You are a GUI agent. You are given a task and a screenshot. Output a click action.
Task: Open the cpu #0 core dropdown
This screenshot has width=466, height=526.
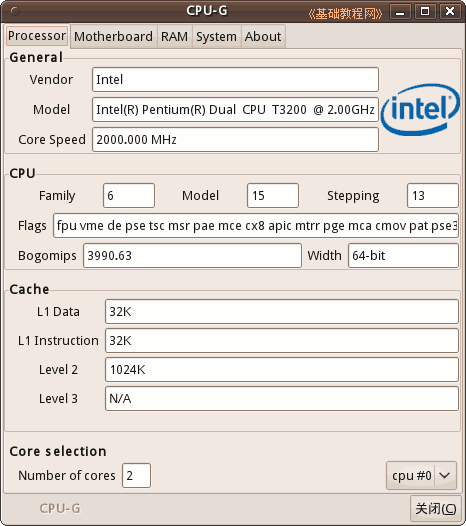coord(421,476)
